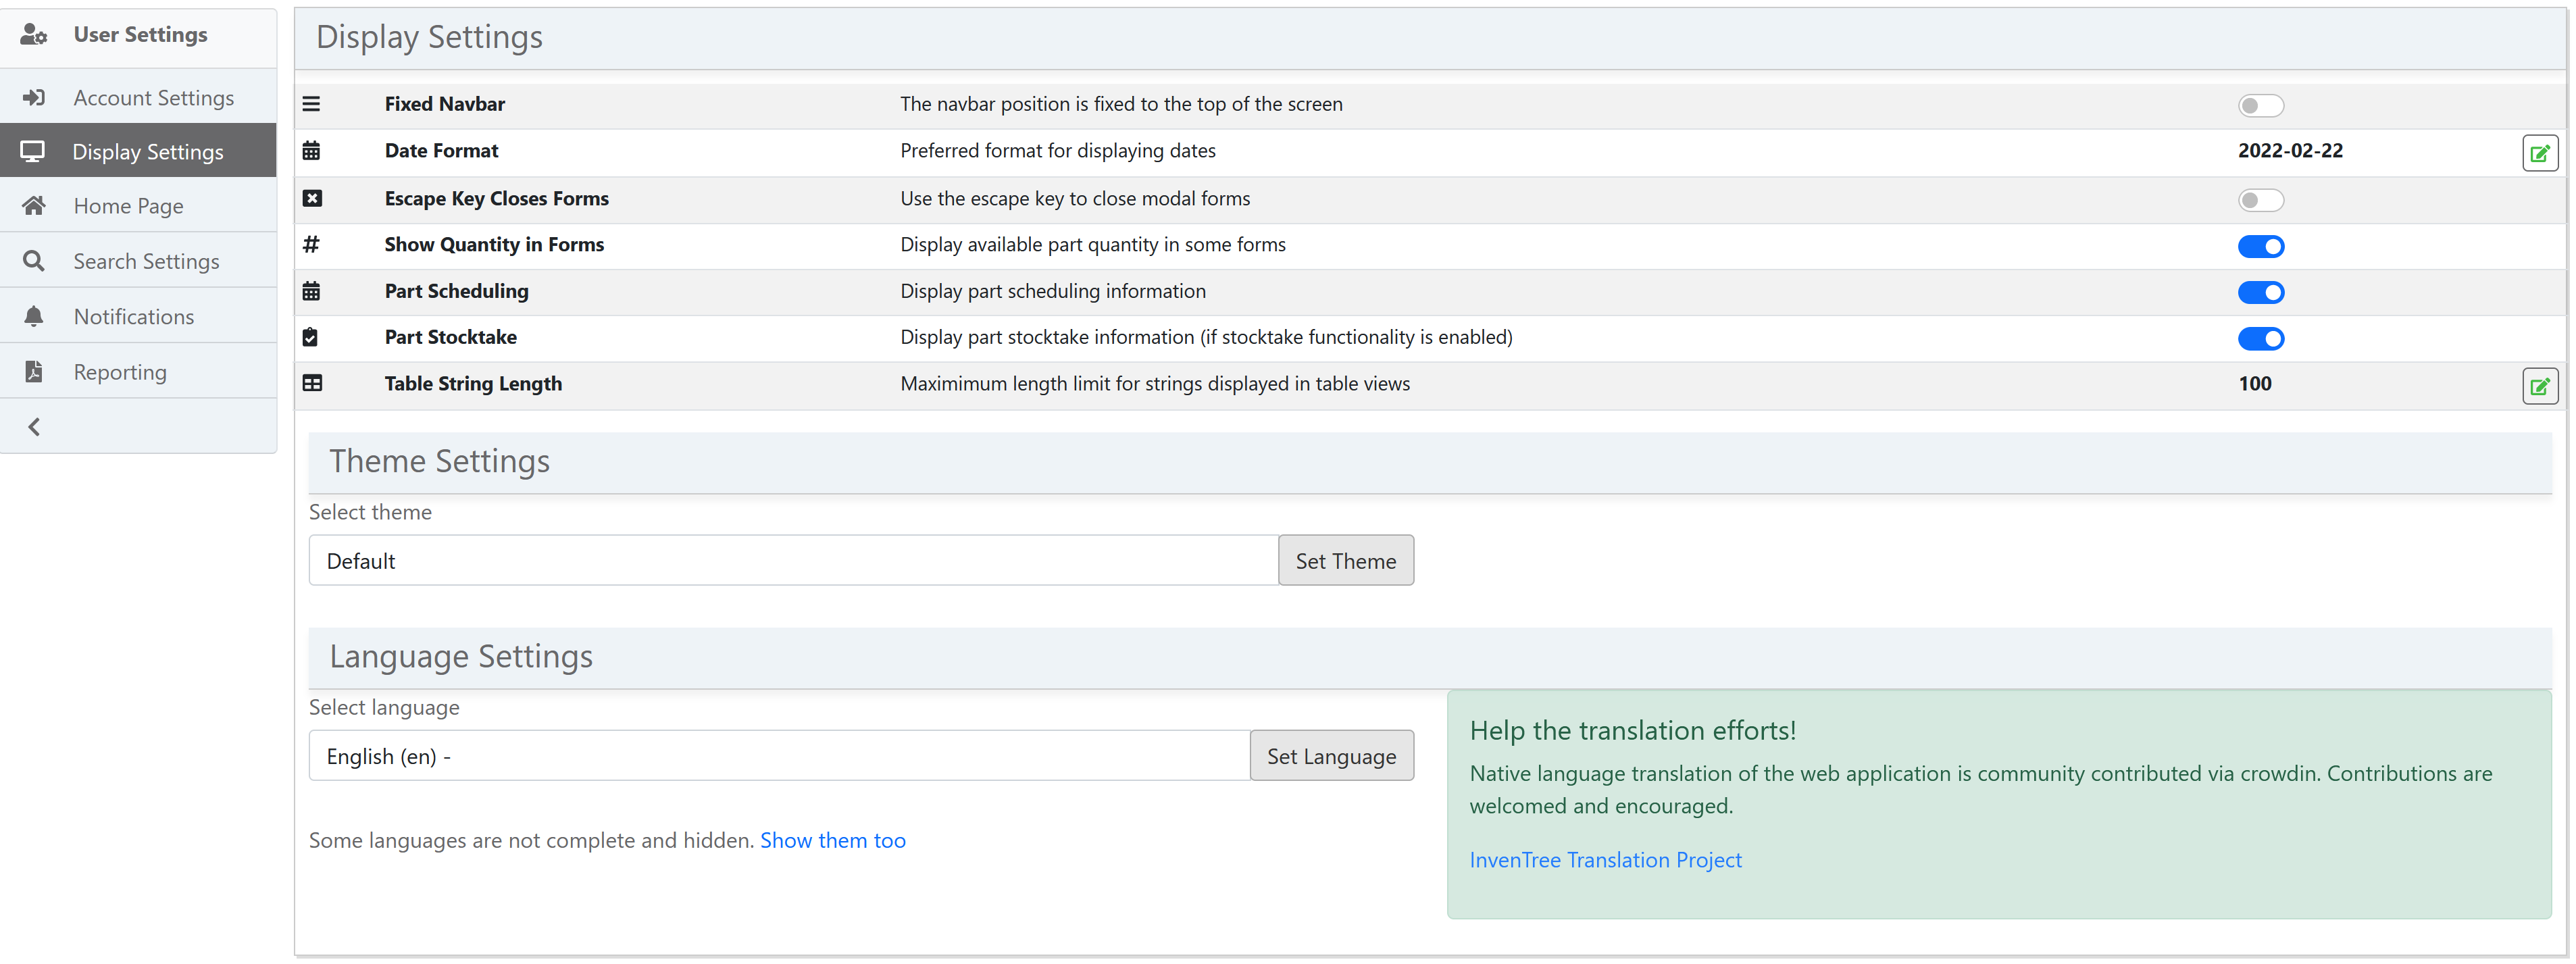Click the Date Format edit icon
This screenshot has width=2576, height=964.
point(2539,153)
